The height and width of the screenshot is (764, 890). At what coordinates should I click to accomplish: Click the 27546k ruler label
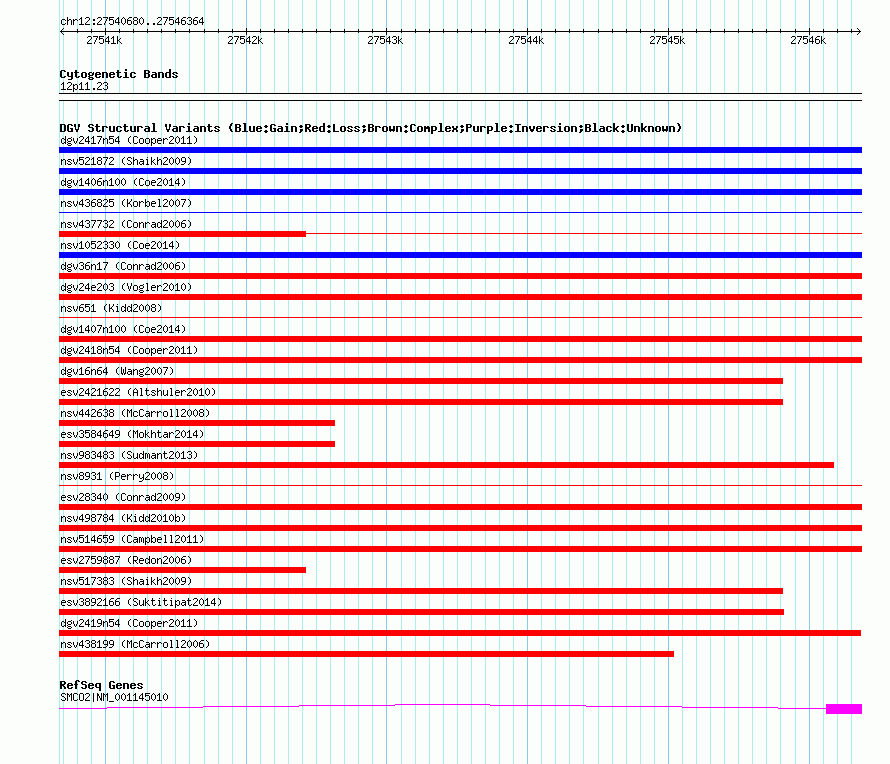pyautogui.click(x=808, y=40)
